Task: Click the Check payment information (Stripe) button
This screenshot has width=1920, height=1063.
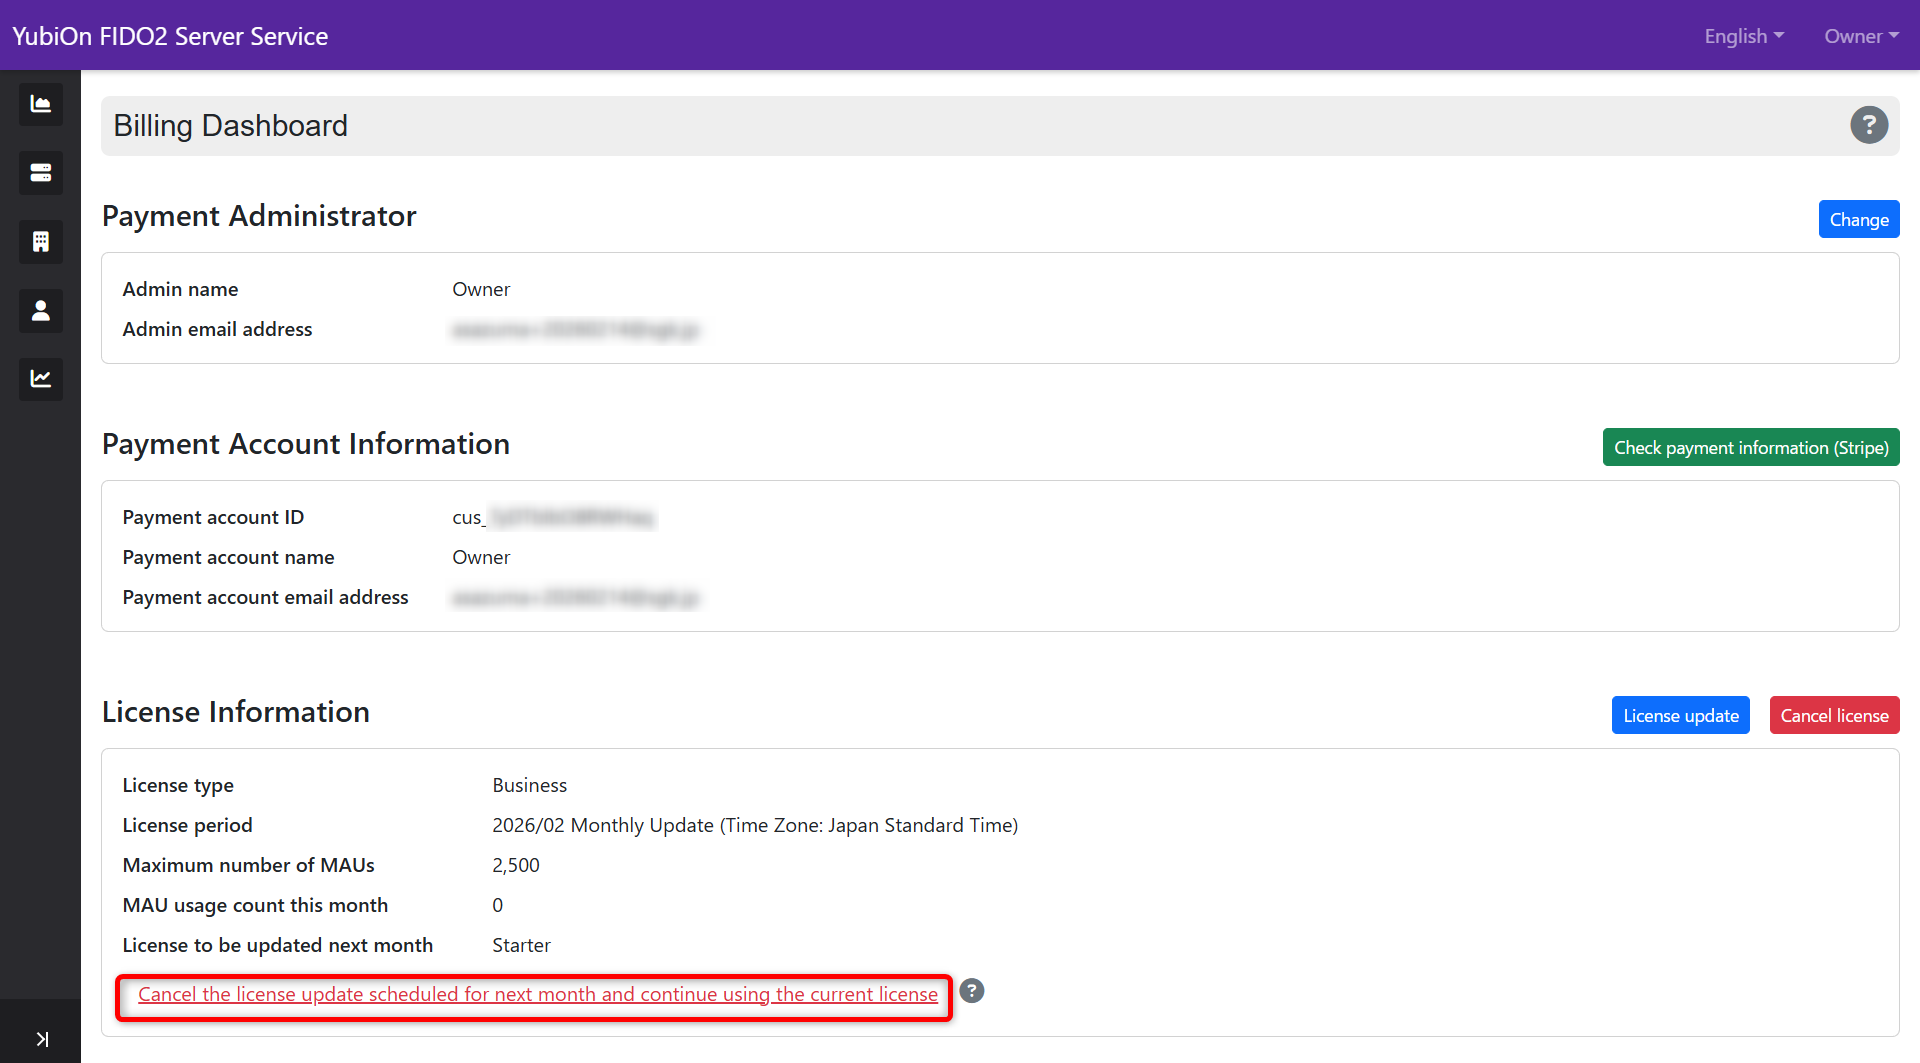Action: (x=1750, y=447)
